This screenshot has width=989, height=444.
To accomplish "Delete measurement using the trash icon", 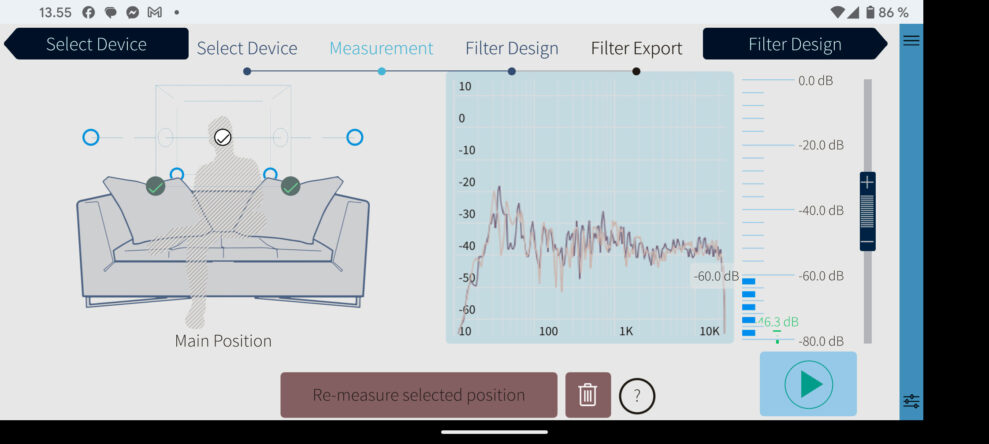I will click(x=588, y=395).
